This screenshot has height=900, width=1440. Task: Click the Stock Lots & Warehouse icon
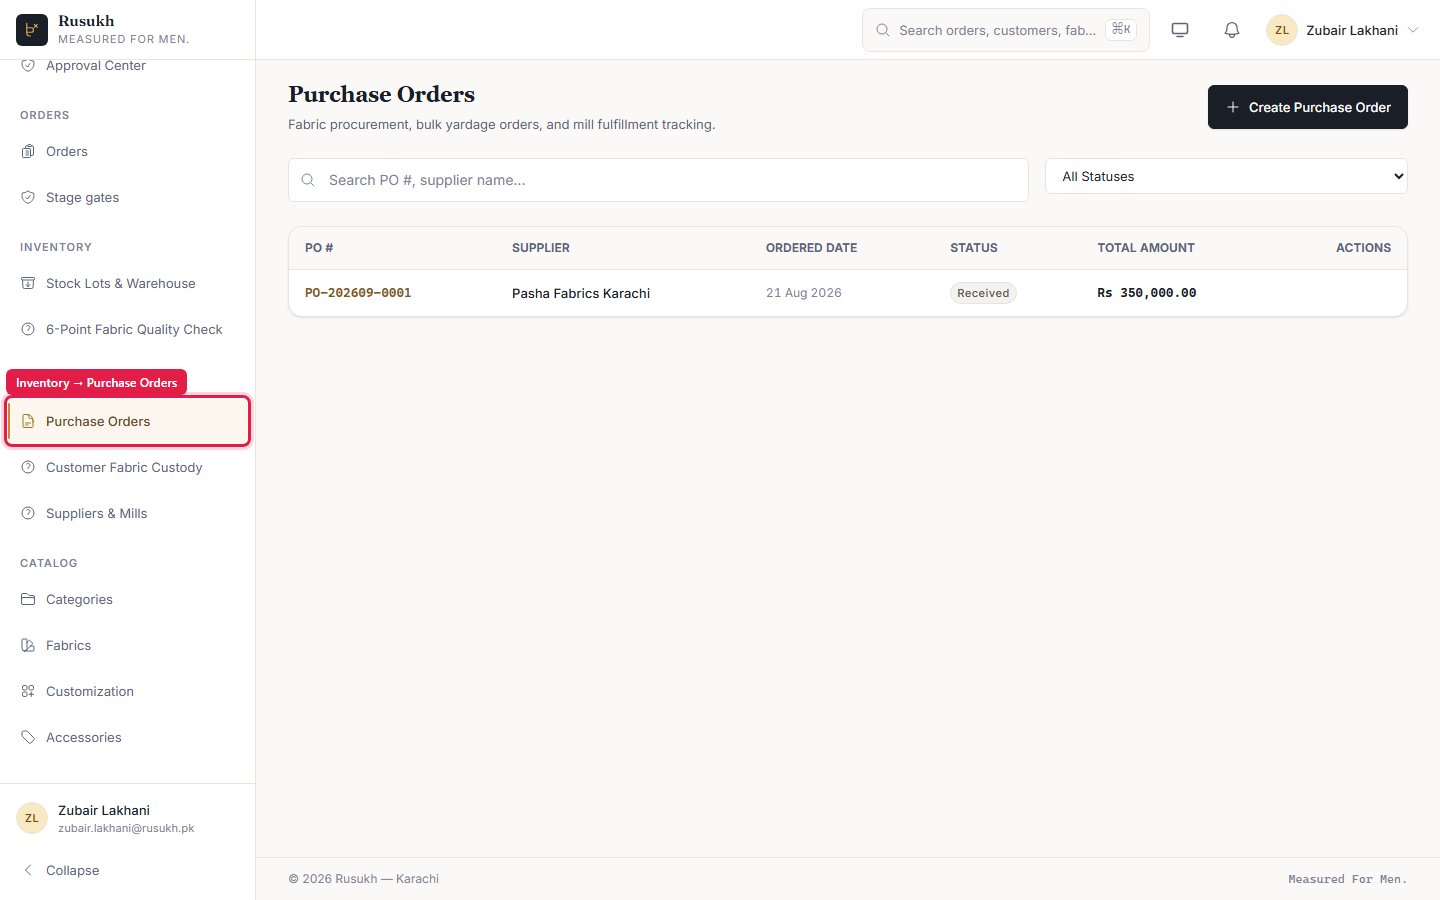point(28,283)
